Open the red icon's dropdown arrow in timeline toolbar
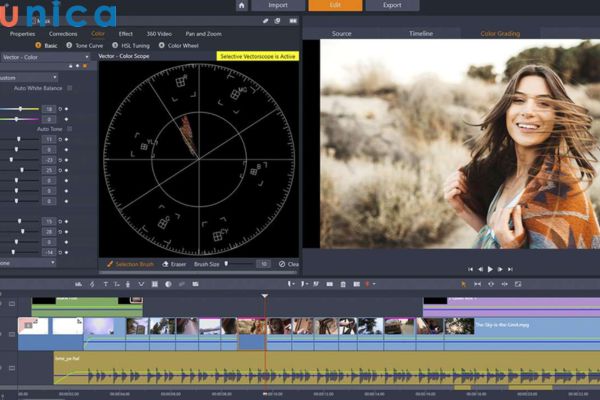 (374, 284)
